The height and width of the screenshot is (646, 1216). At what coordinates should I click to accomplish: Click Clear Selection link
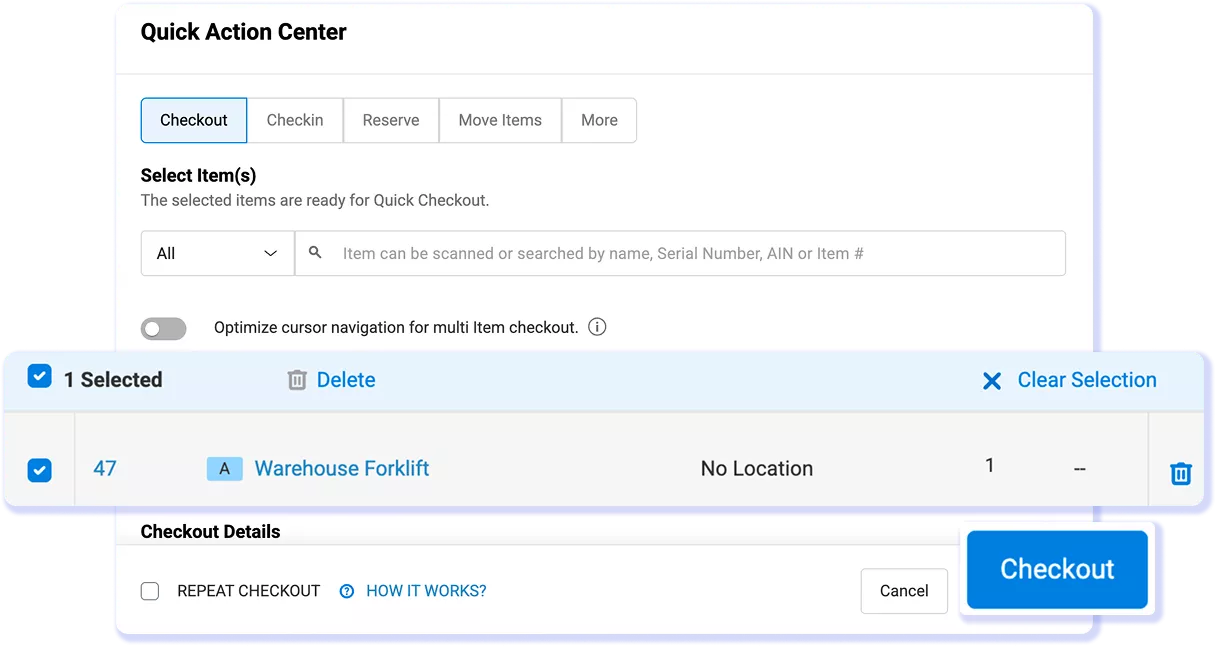(x=1087, y=380)
